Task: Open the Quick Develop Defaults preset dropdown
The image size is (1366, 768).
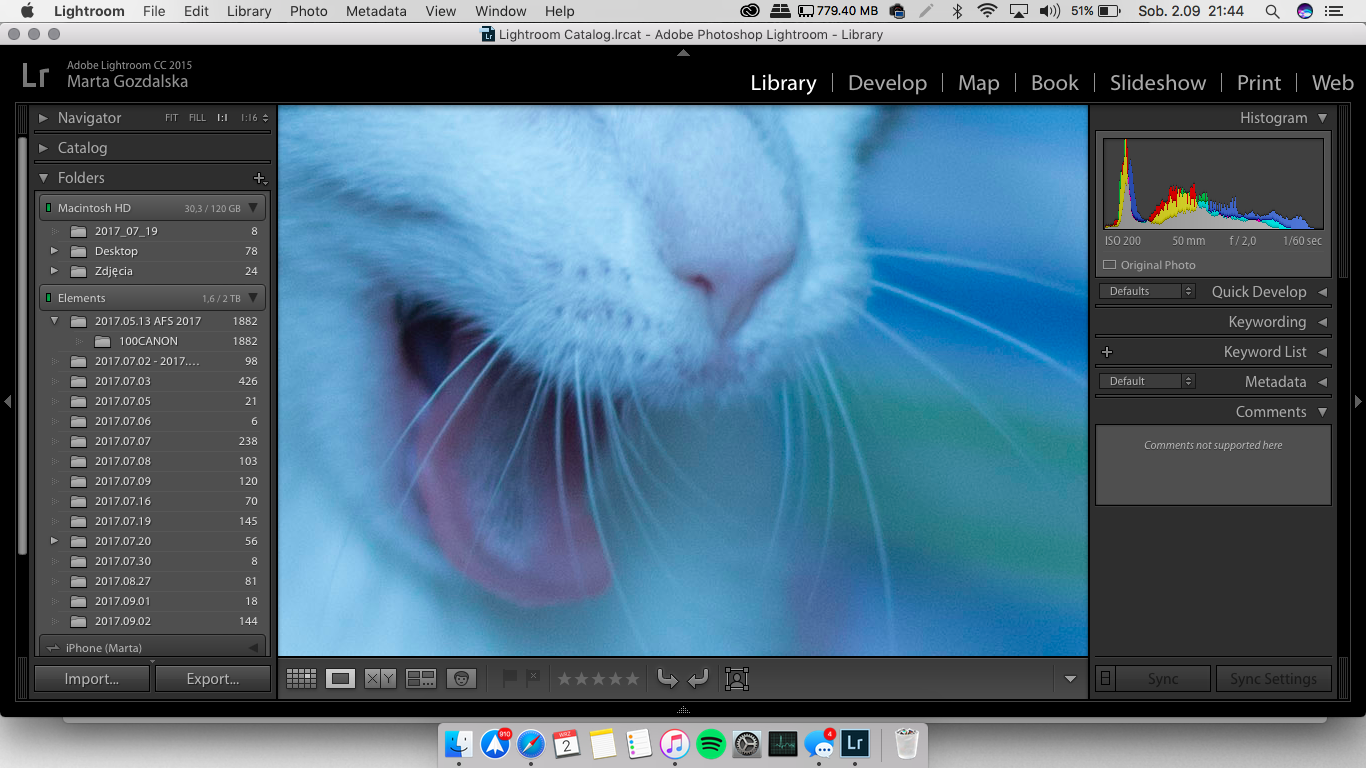Action: (x=1146, y=291)
